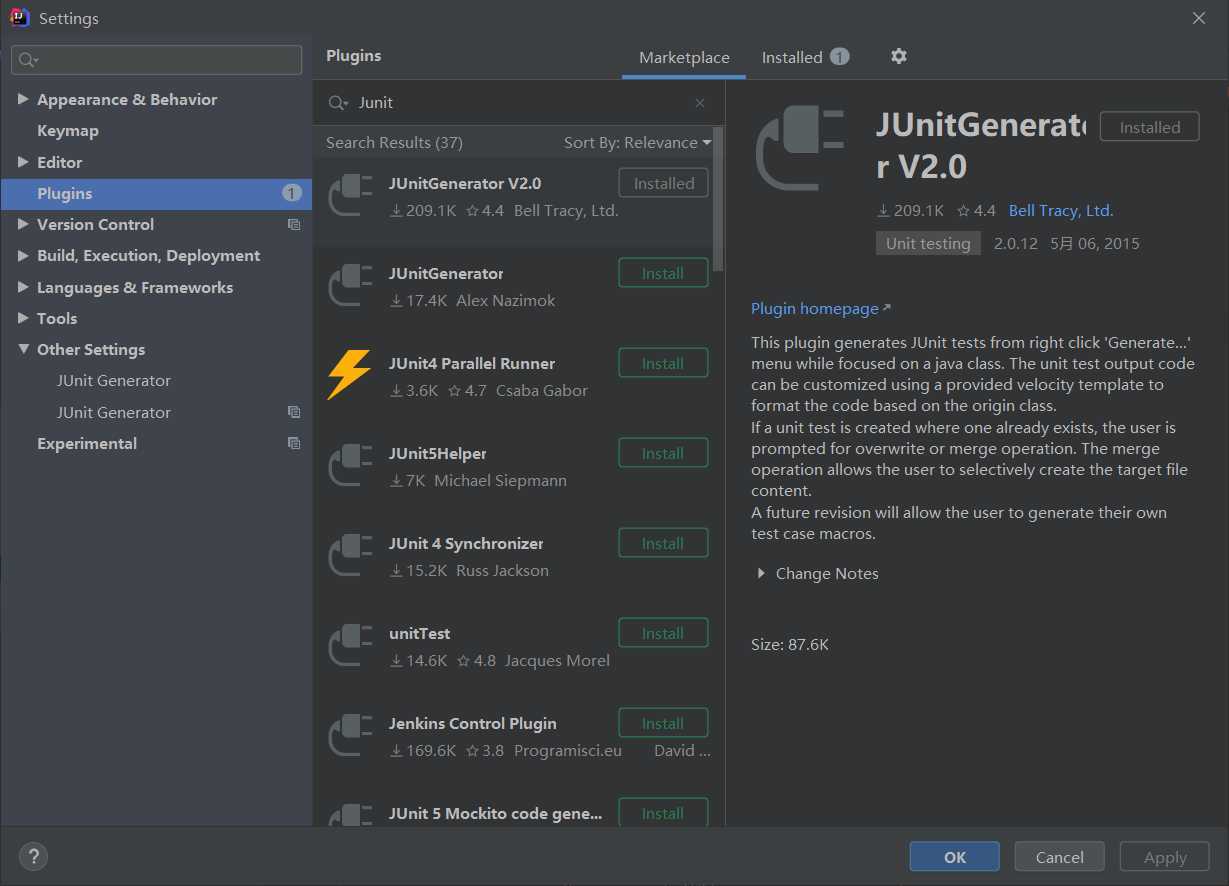Install the JUnit5Helper plugin
The width and height of the screenshot is (1229, 886).
[x=663, y=453]
